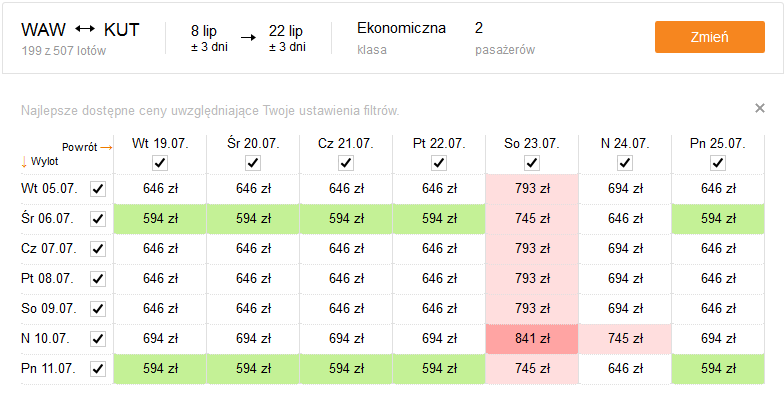784x397 pixels.
Task: Pick 594 zł fare for Pn 11.07. and Pn 25.07.
Action: [x=718, y=369]
